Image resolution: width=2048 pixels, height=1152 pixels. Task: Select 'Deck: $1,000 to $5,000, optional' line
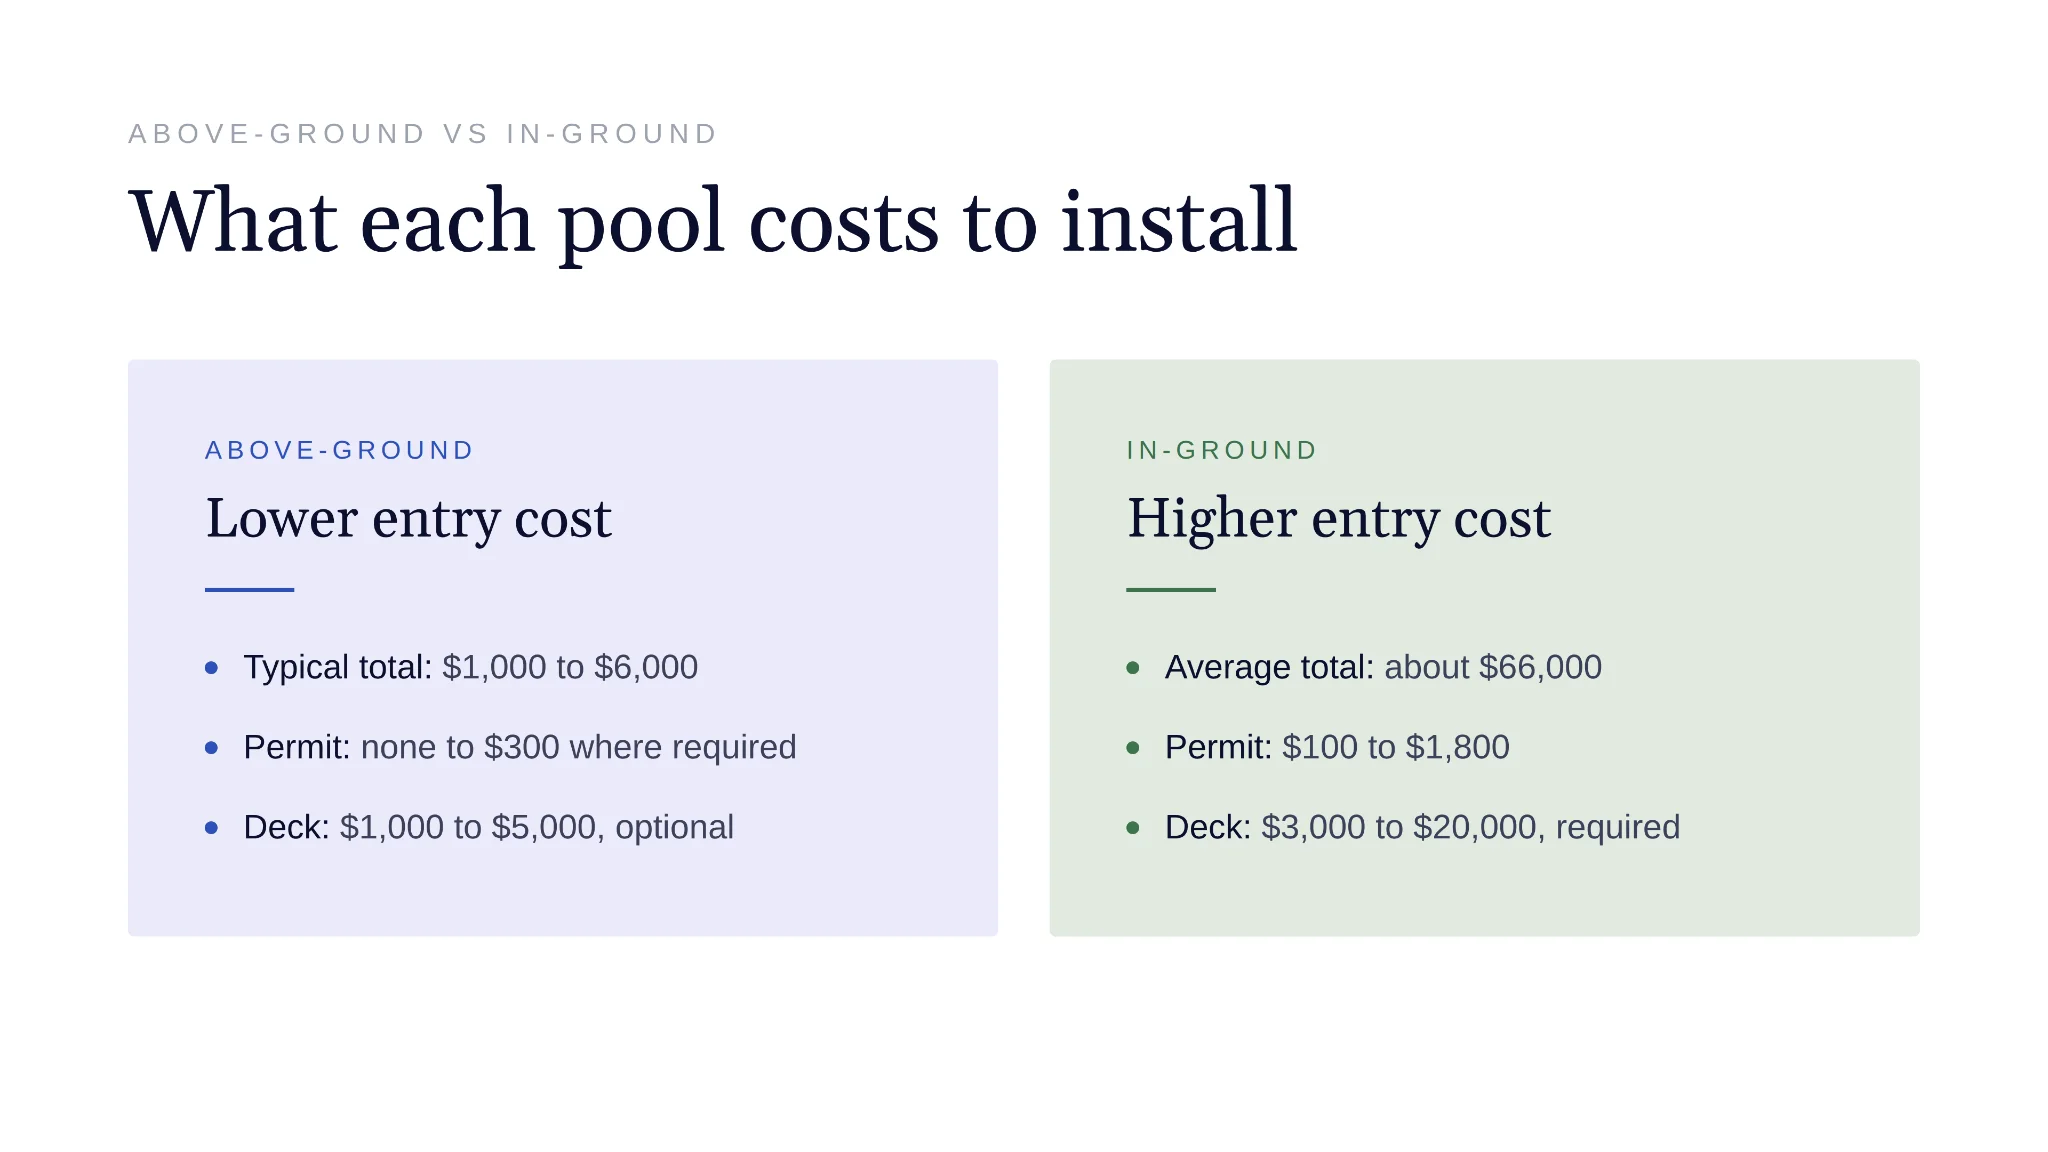(x=489, y=827)
